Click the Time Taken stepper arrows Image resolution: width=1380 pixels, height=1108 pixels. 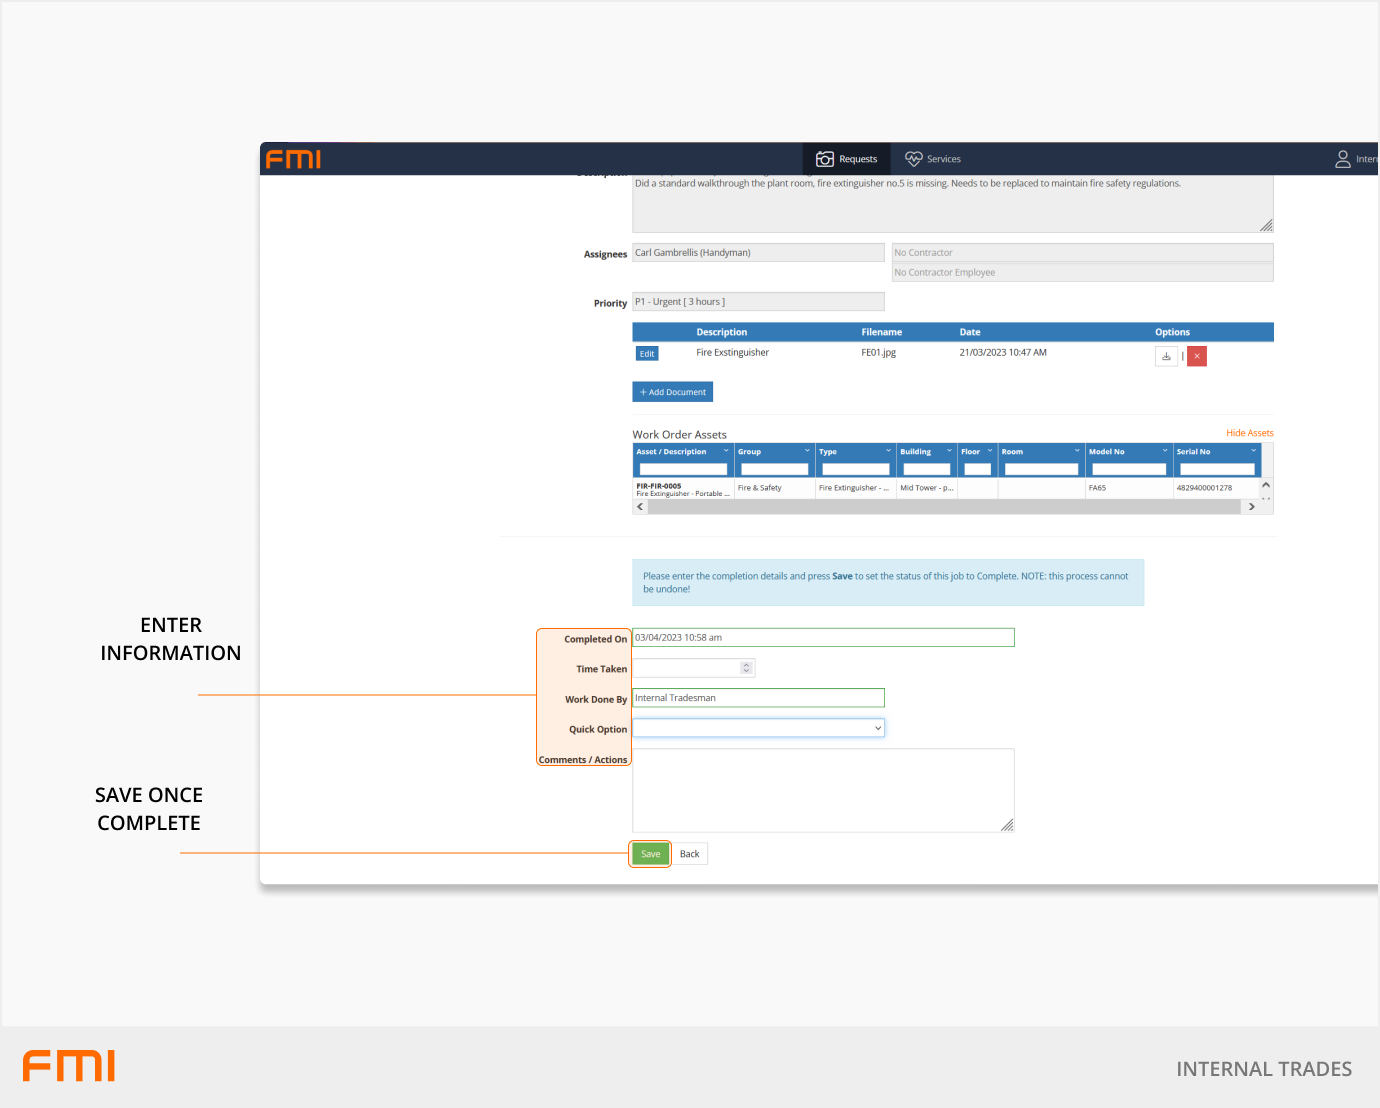click(746, 668)
